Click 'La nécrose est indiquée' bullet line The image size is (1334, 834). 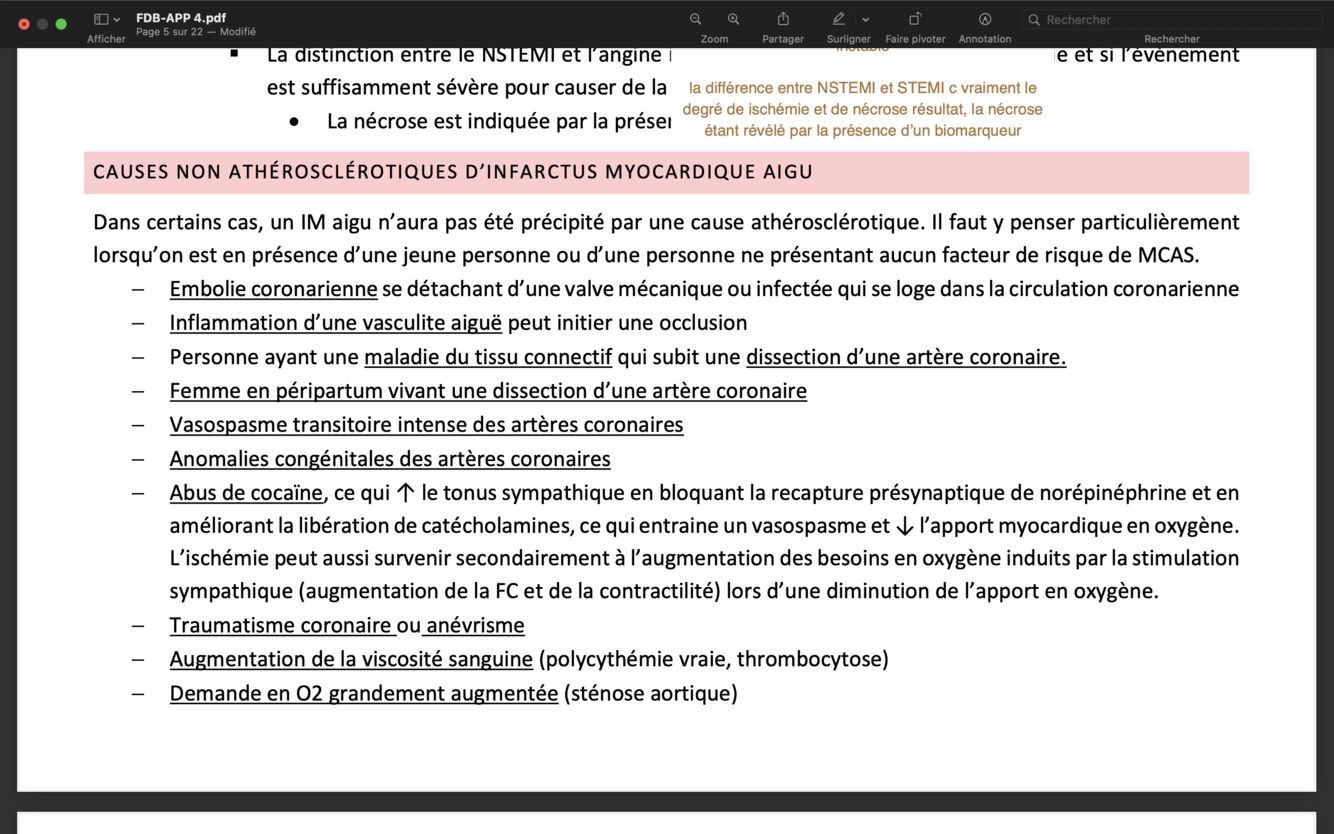pyautogui.click(x=498, y=121)
